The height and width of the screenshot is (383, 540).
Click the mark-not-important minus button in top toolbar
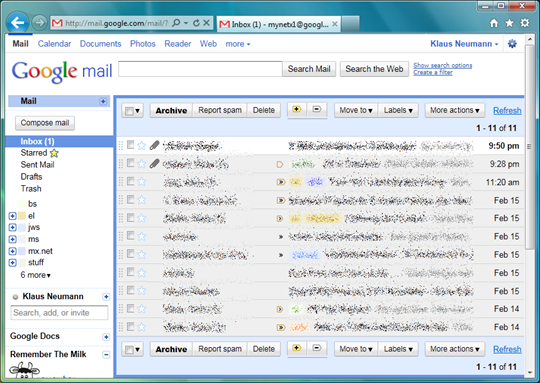316,110
